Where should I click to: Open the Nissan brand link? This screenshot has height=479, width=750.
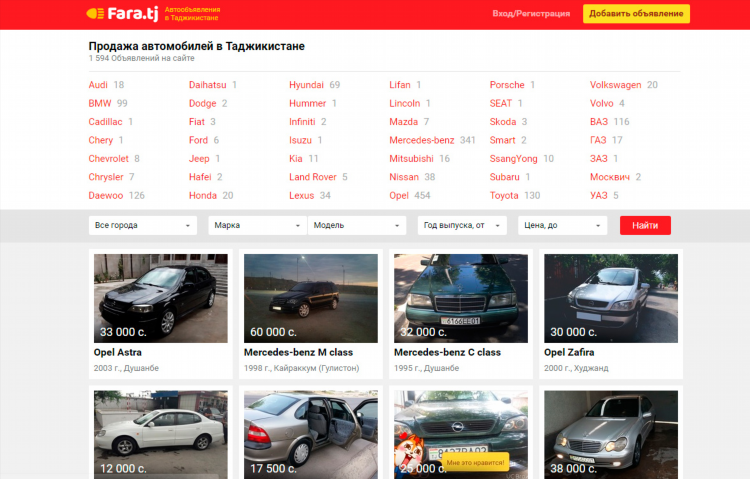click(x=404, y=177)
